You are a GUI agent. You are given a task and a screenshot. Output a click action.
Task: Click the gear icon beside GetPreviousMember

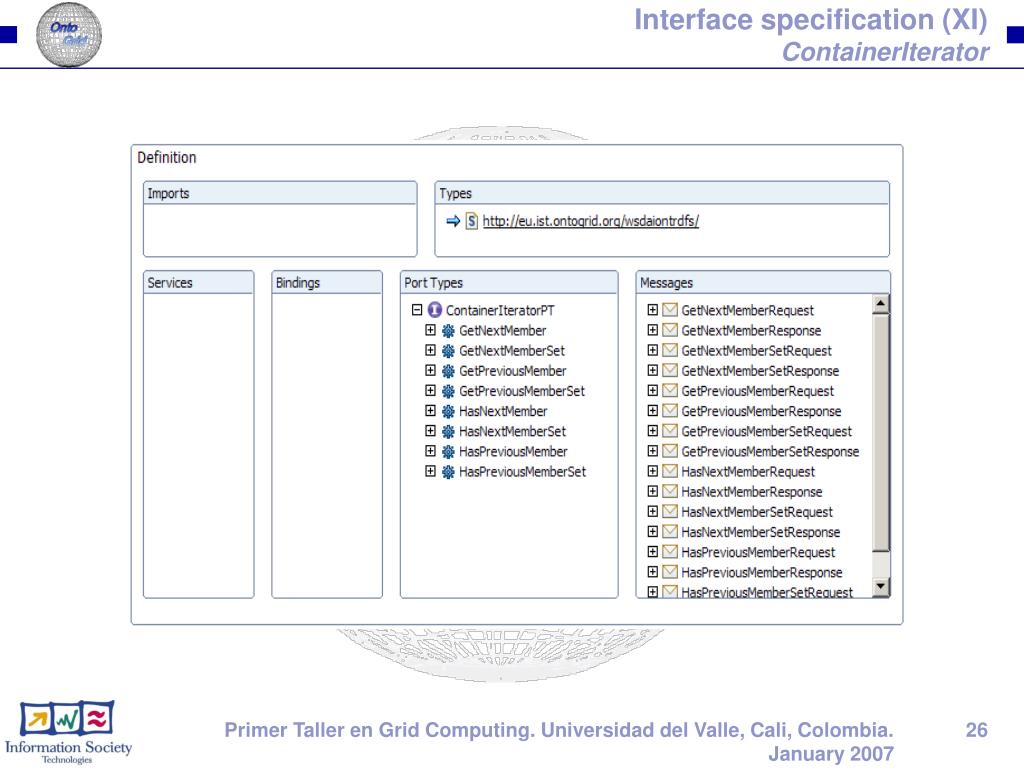point(448,371)
